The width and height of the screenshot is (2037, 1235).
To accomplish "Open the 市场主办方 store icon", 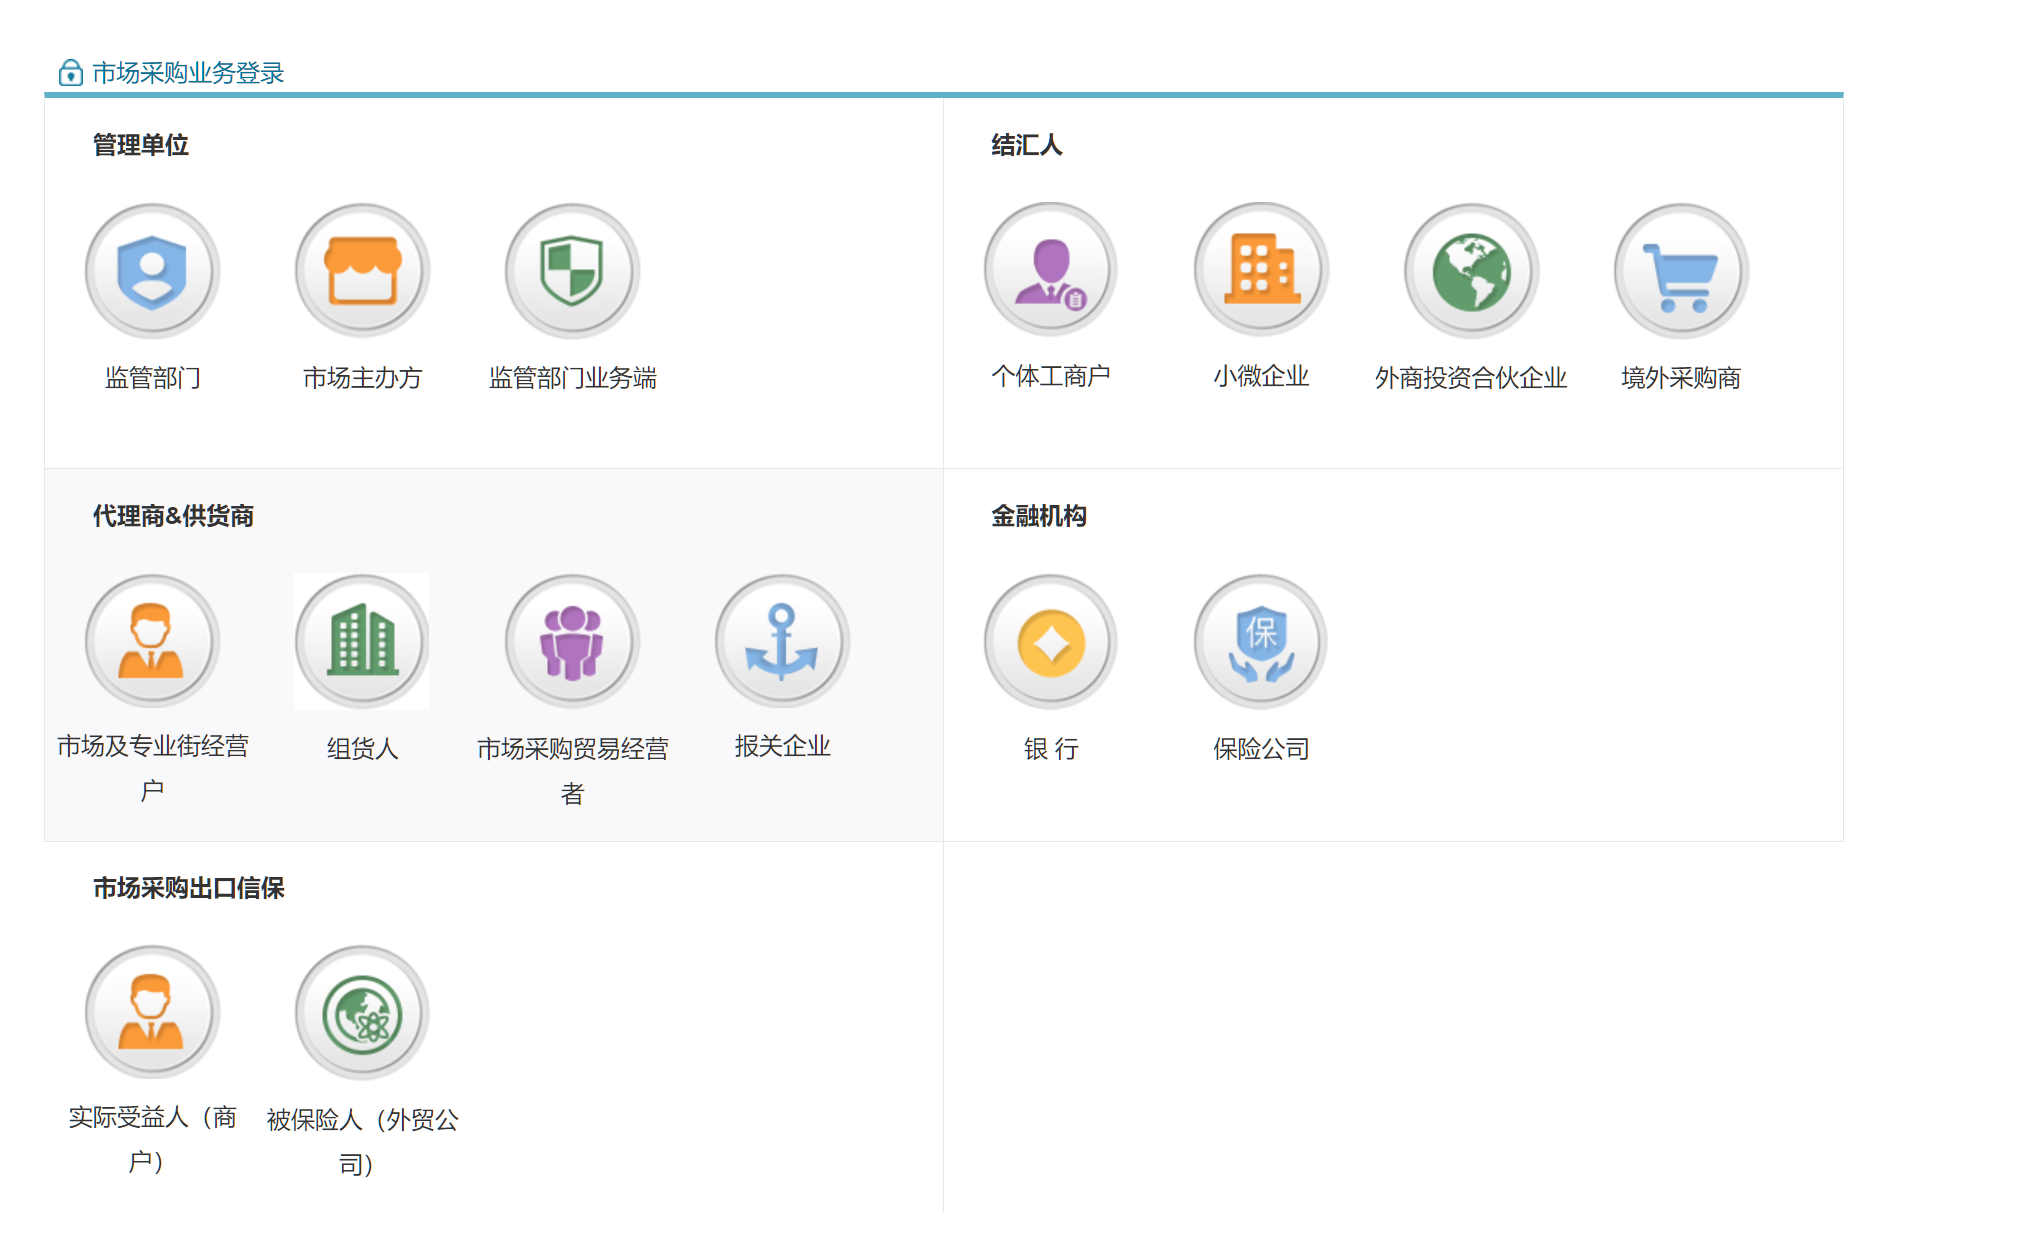I will [x=362, y=271].
